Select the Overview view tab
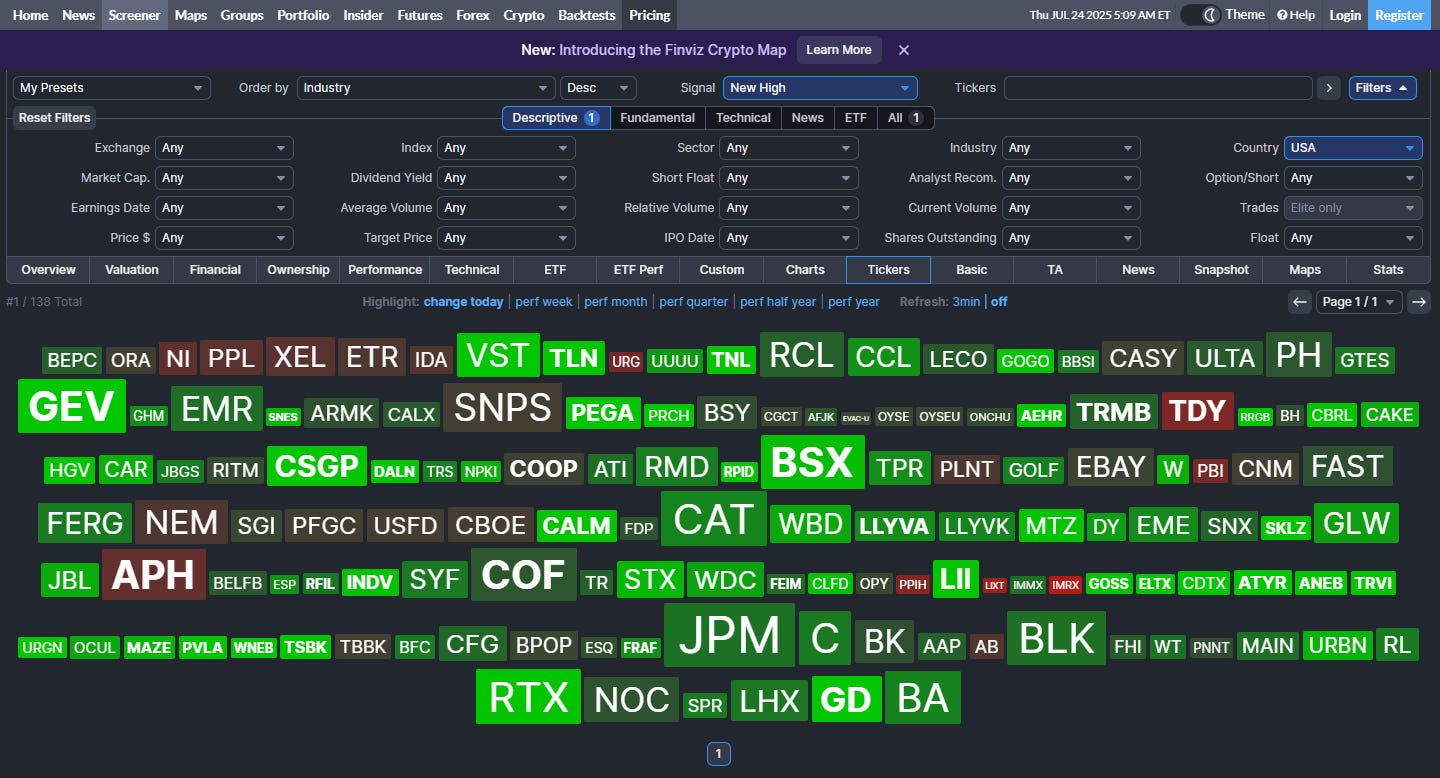Screen dimensions: 1440x778 pos(48,270)
